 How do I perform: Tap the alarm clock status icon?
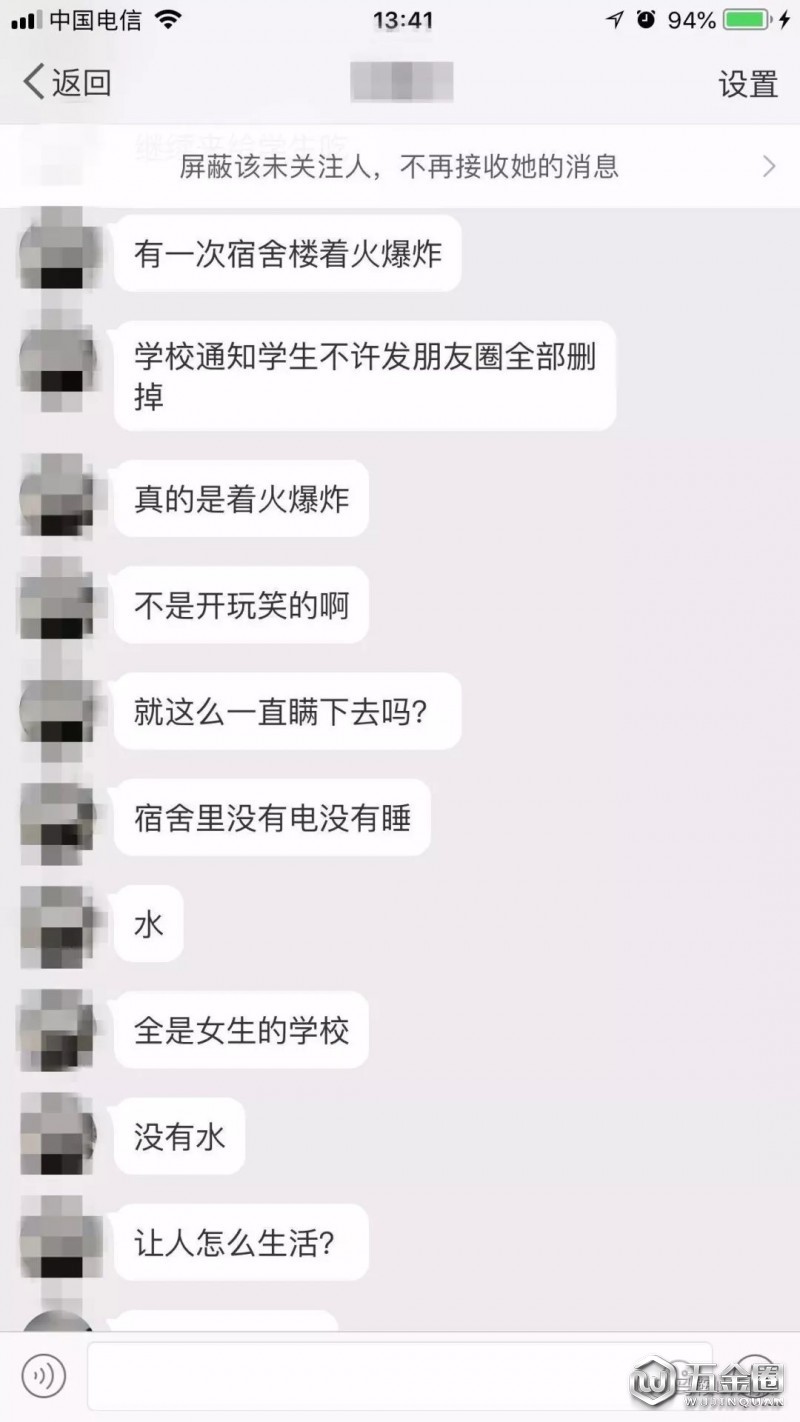click(646, 20)
